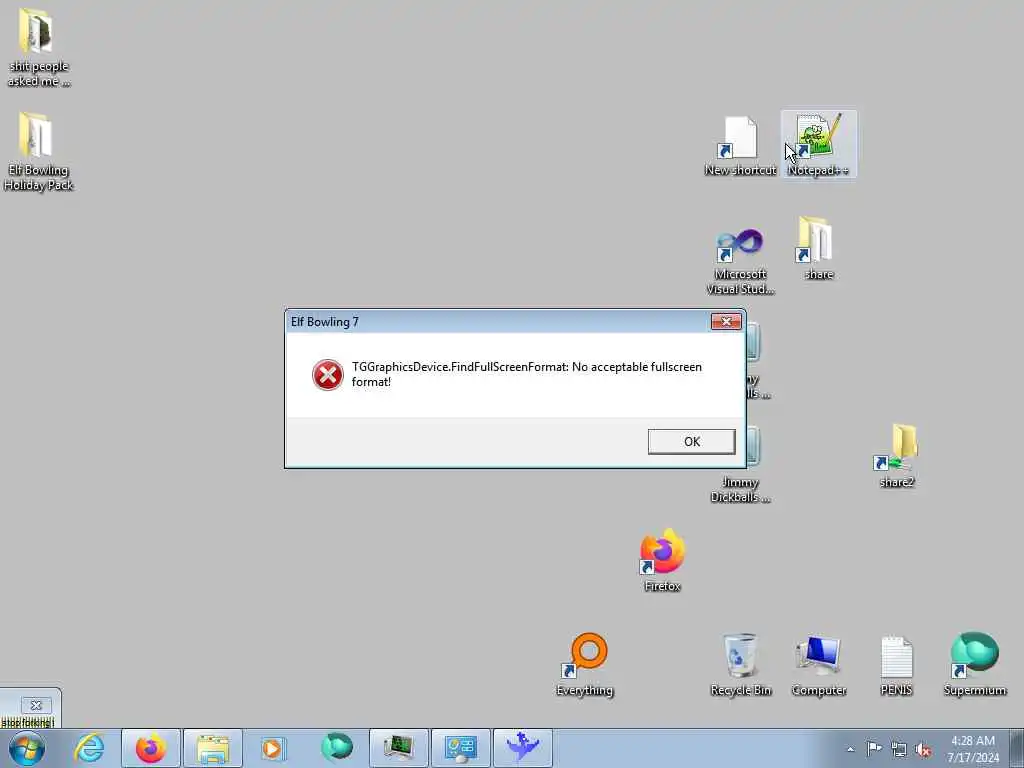Select the Supermium desktop shortcut
This screenshot has height=768, width=1024.
pos(974,665)
